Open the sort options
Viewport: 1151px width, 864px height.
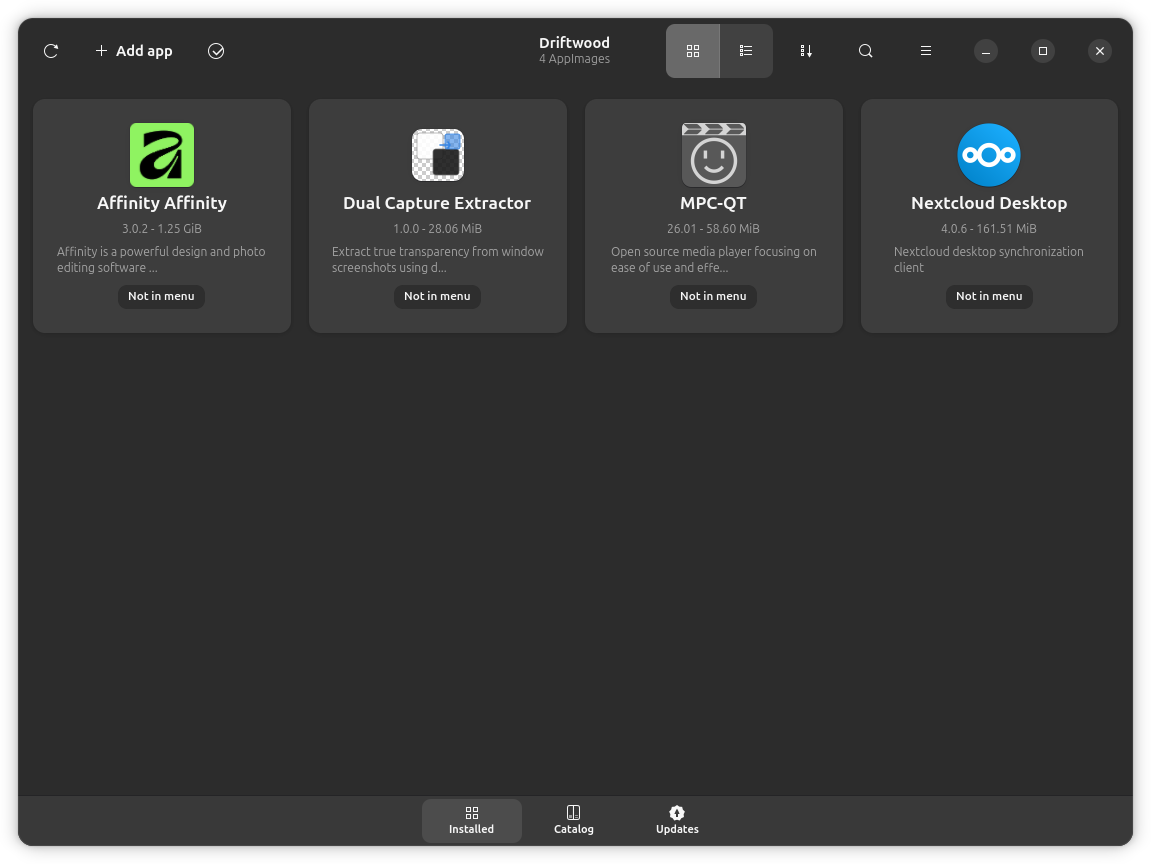point(806,50)
